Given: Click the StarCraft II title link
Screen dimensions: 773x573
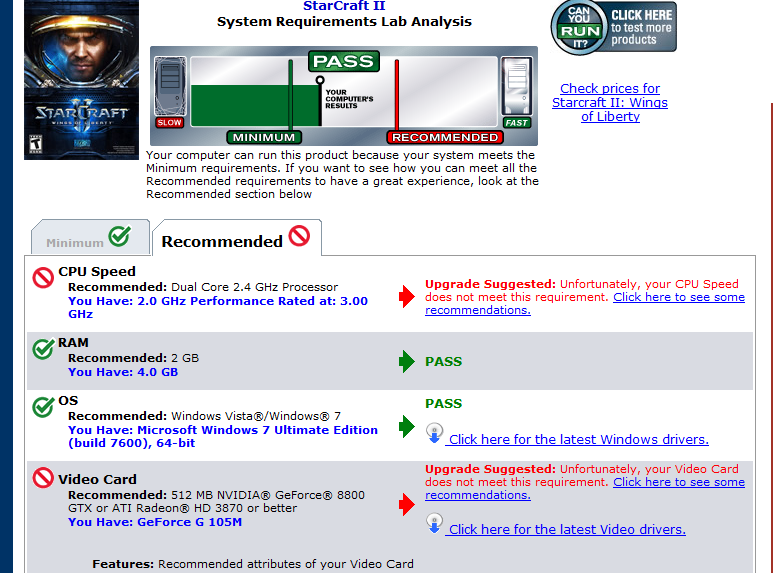Looking at the screenshot, I should (344, 6).
